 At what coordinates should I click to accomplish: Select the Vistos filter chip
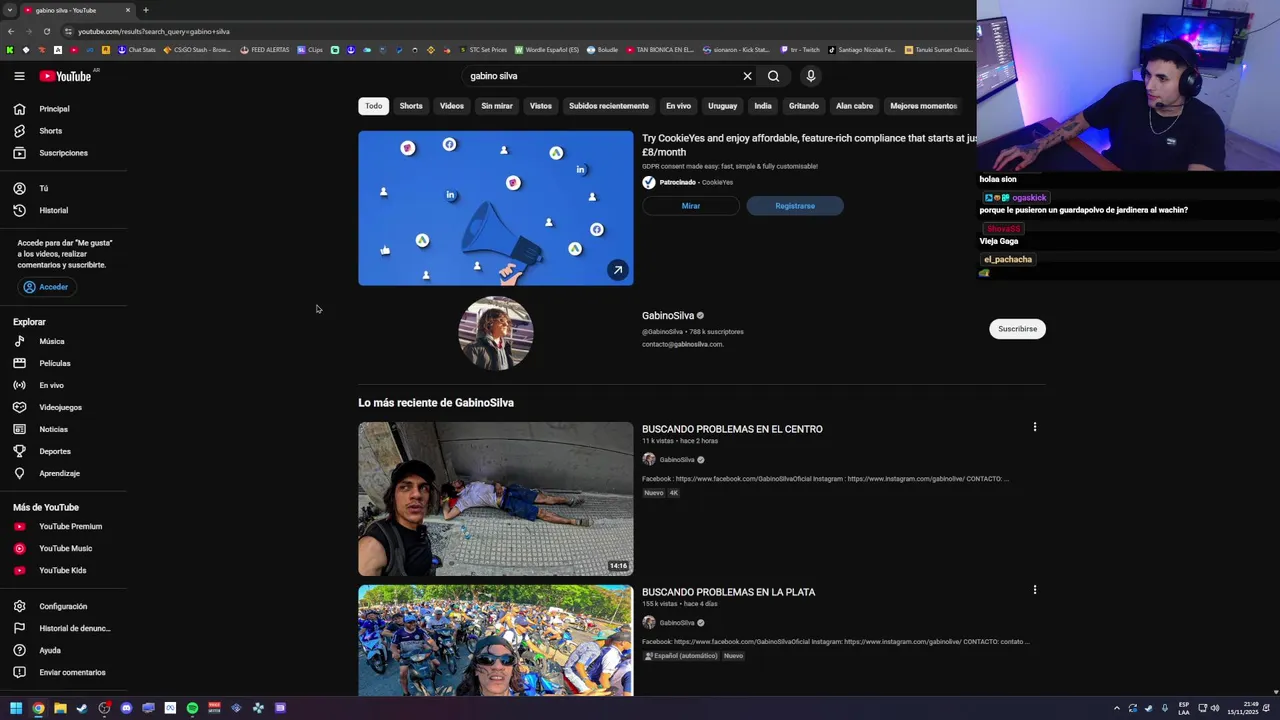[541, 106]
